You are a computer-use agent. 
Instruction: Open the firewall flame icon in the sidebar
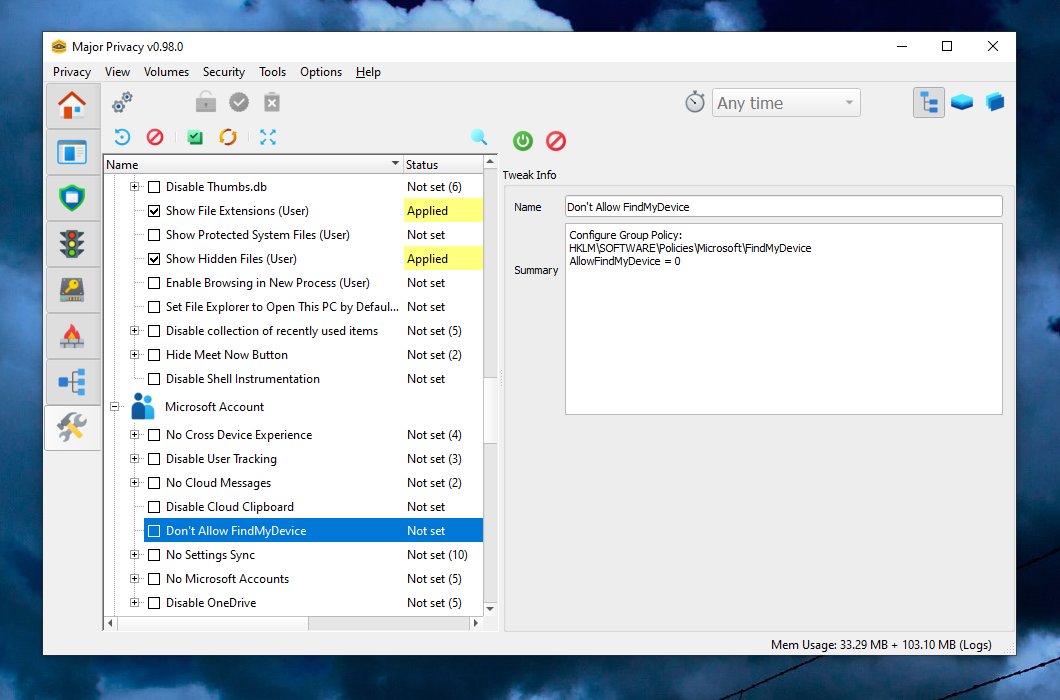(x=72, y=335)
